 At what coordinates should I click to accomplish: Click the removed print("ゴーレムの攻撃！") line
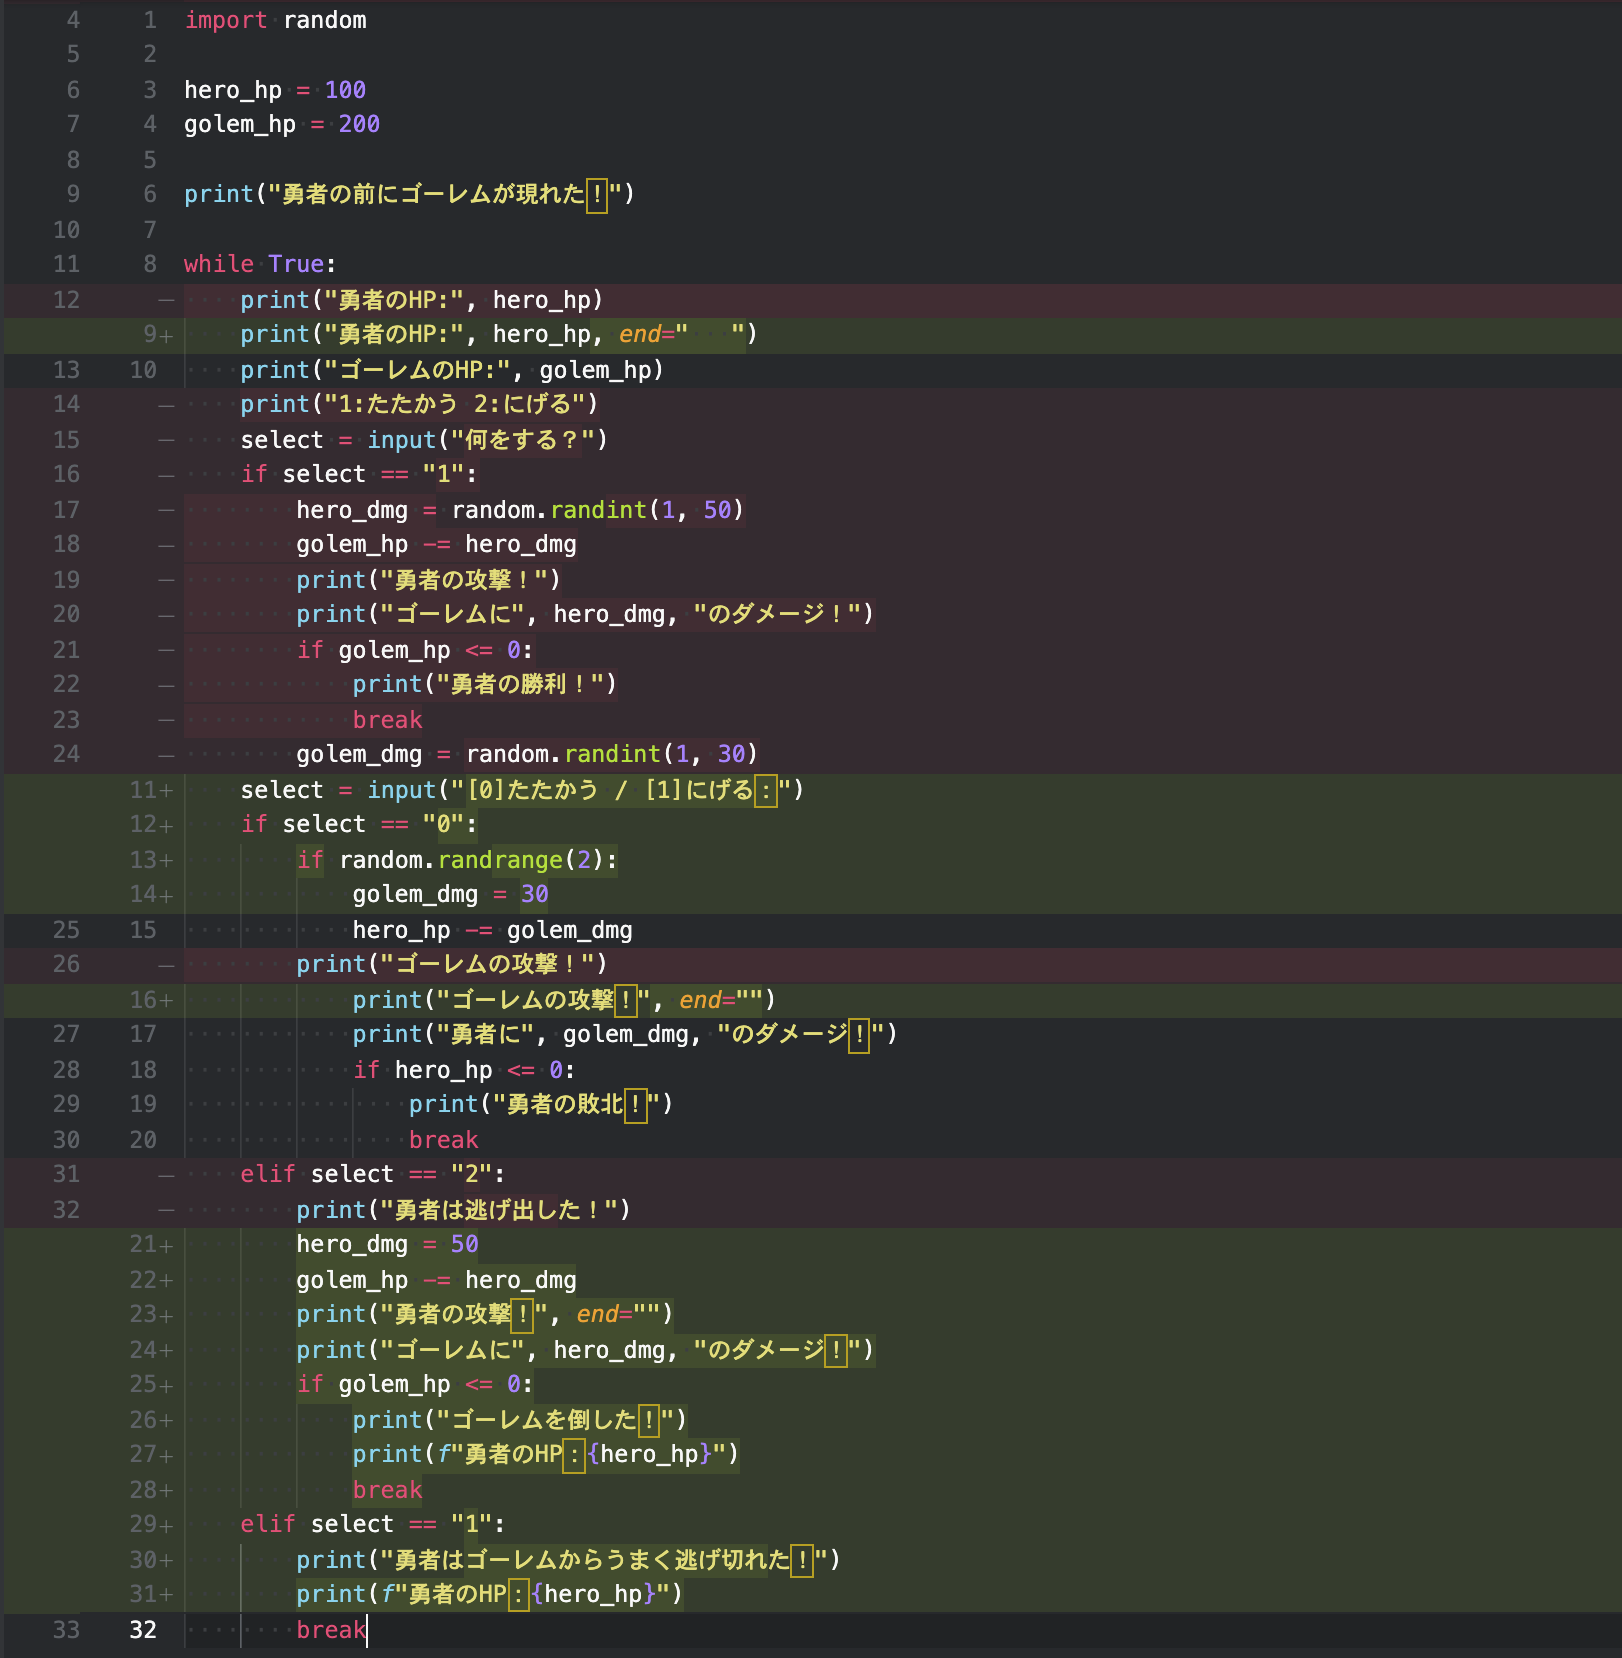pyautogui.click(x=452, y=964)
